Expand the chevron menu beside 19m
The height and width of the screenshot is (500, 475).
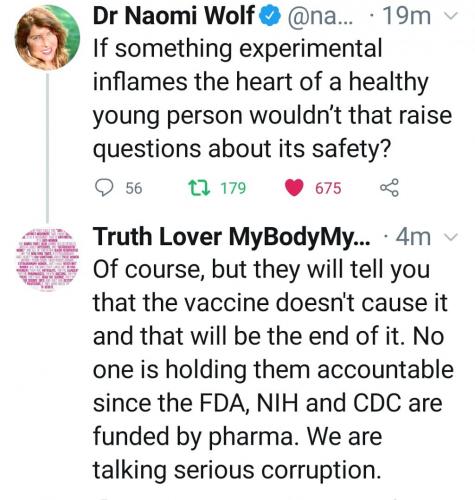tap(451, 16)
